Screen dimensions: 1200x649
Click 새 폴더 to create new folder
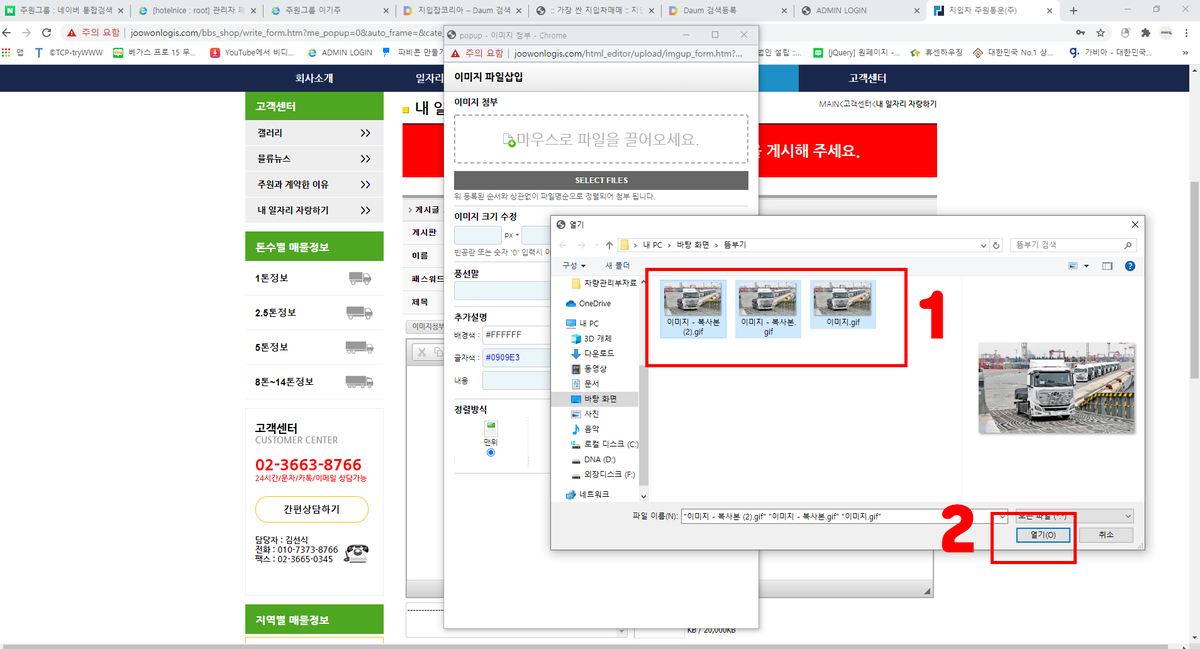617,265
